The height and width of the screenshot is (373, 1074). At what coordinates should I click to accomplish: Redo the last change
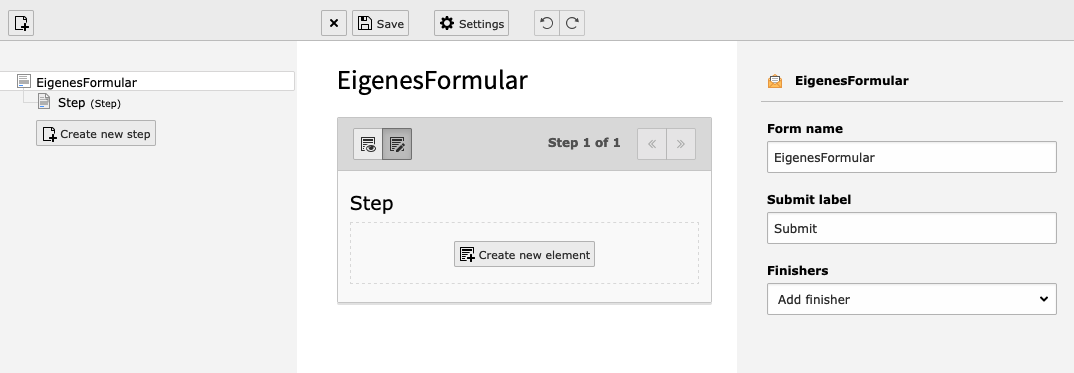(572, 23)
